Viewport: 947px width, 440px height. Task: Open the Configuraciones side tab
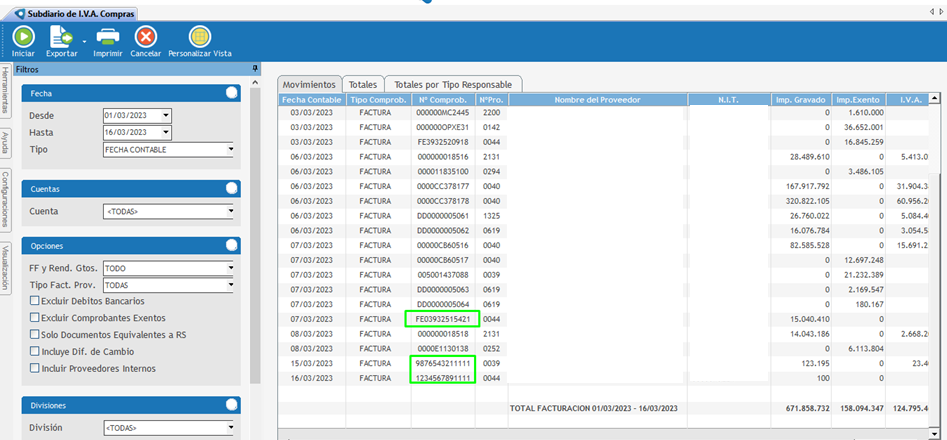(5, 200)
